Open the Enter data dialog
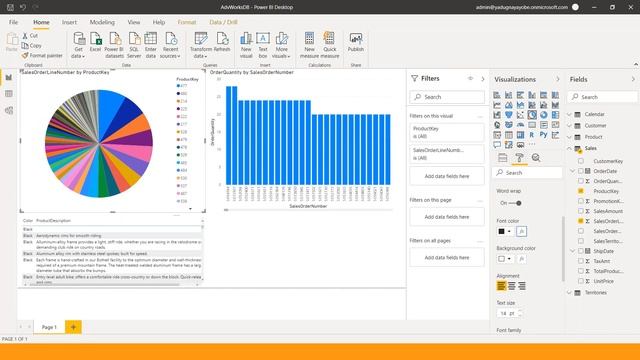This screenshot has height=360, width=640. (151, 44)
